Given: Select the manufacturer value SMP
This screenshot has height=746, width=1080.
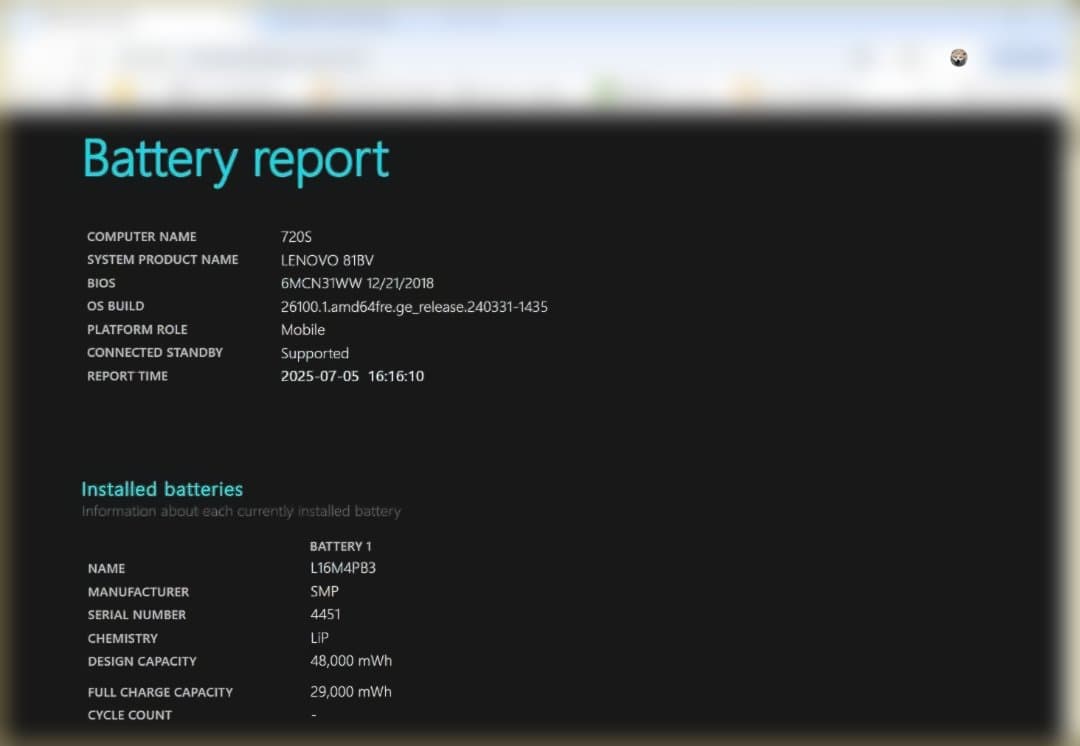Looking at the screenshot, I should coord(323,591).
